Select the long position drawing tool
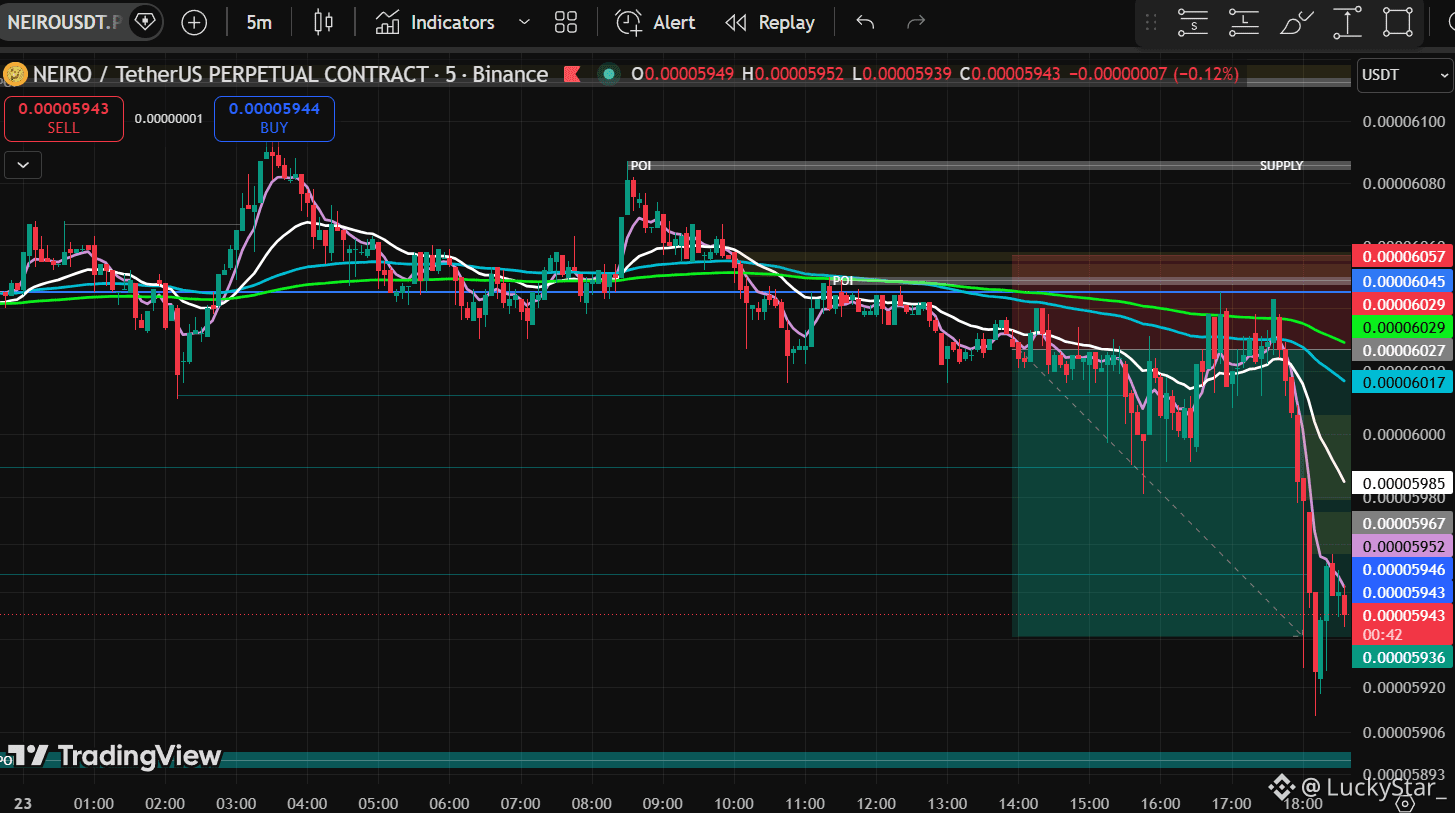Image resolution: width=1455 pixels, height=813 pixels. pos(1243,22)
